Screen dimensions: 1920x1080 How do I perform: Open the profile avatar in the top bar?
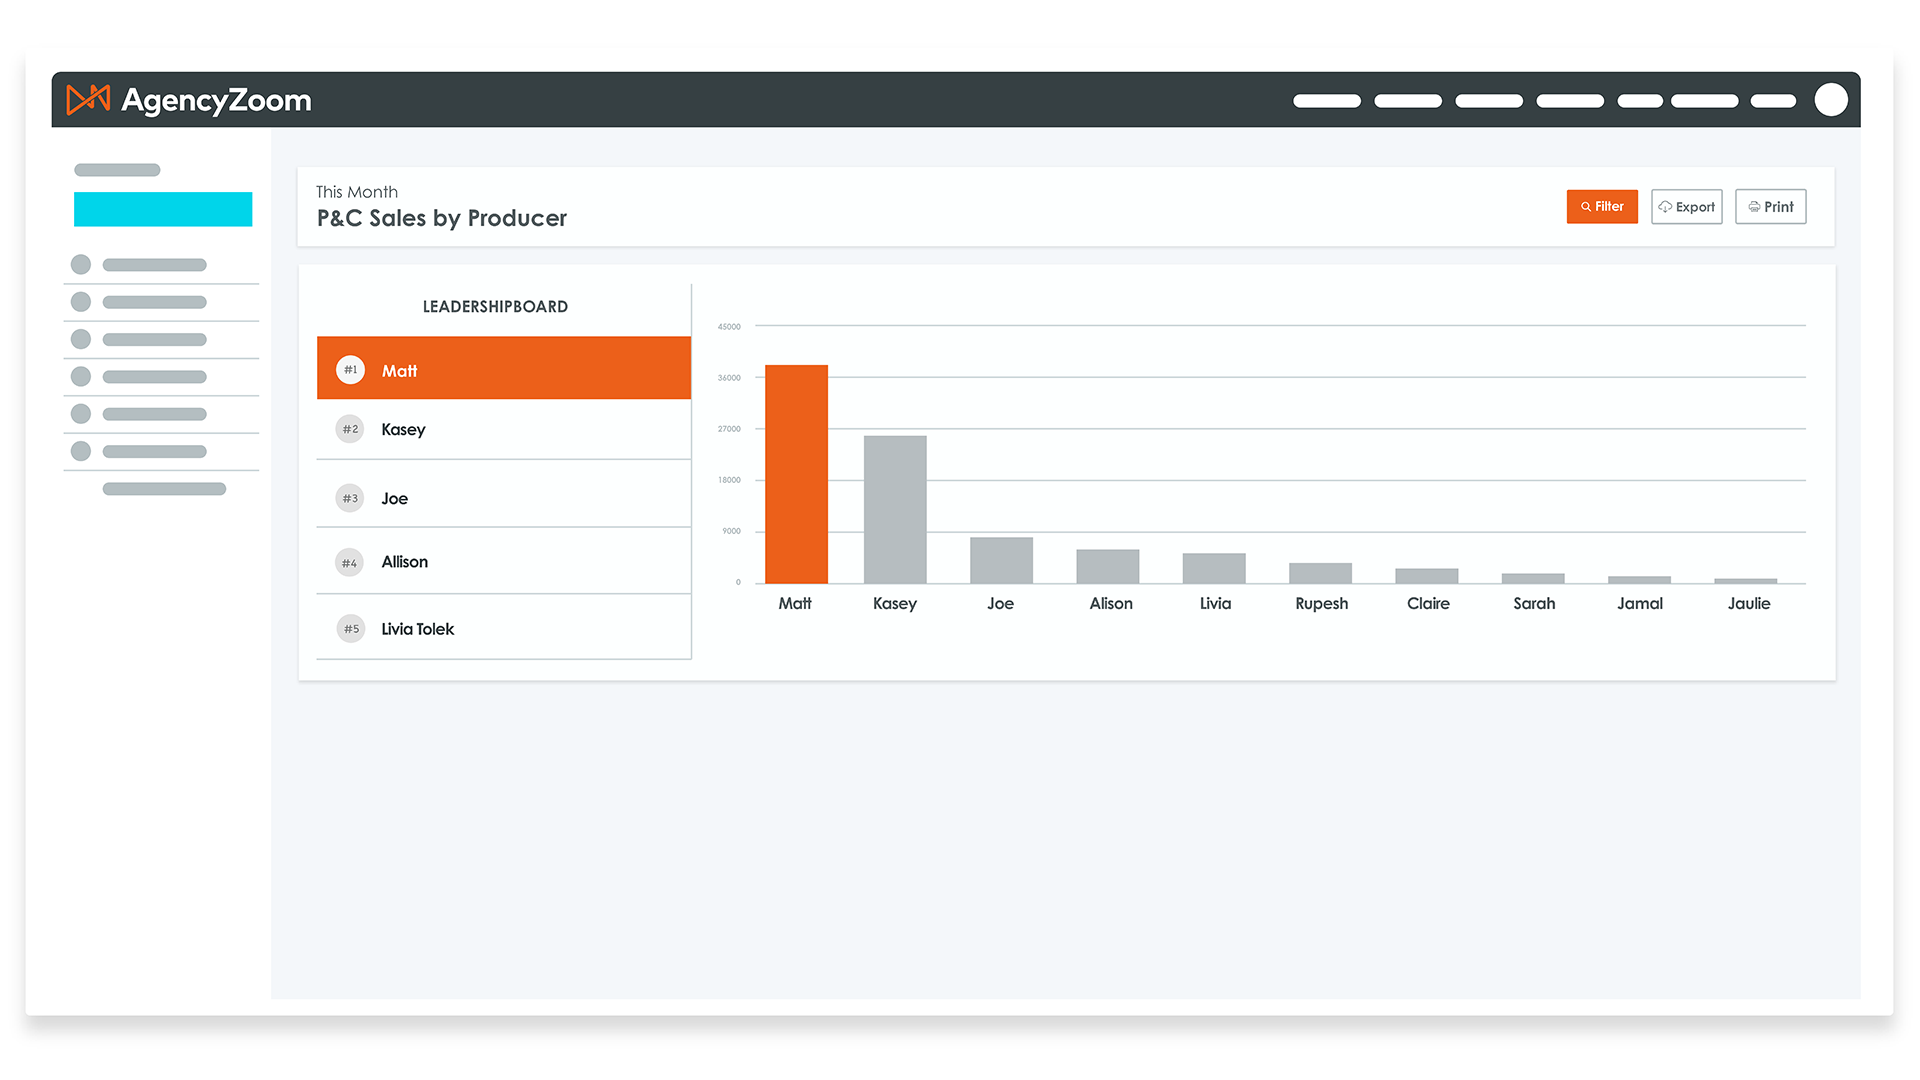tap(1831, 99)
